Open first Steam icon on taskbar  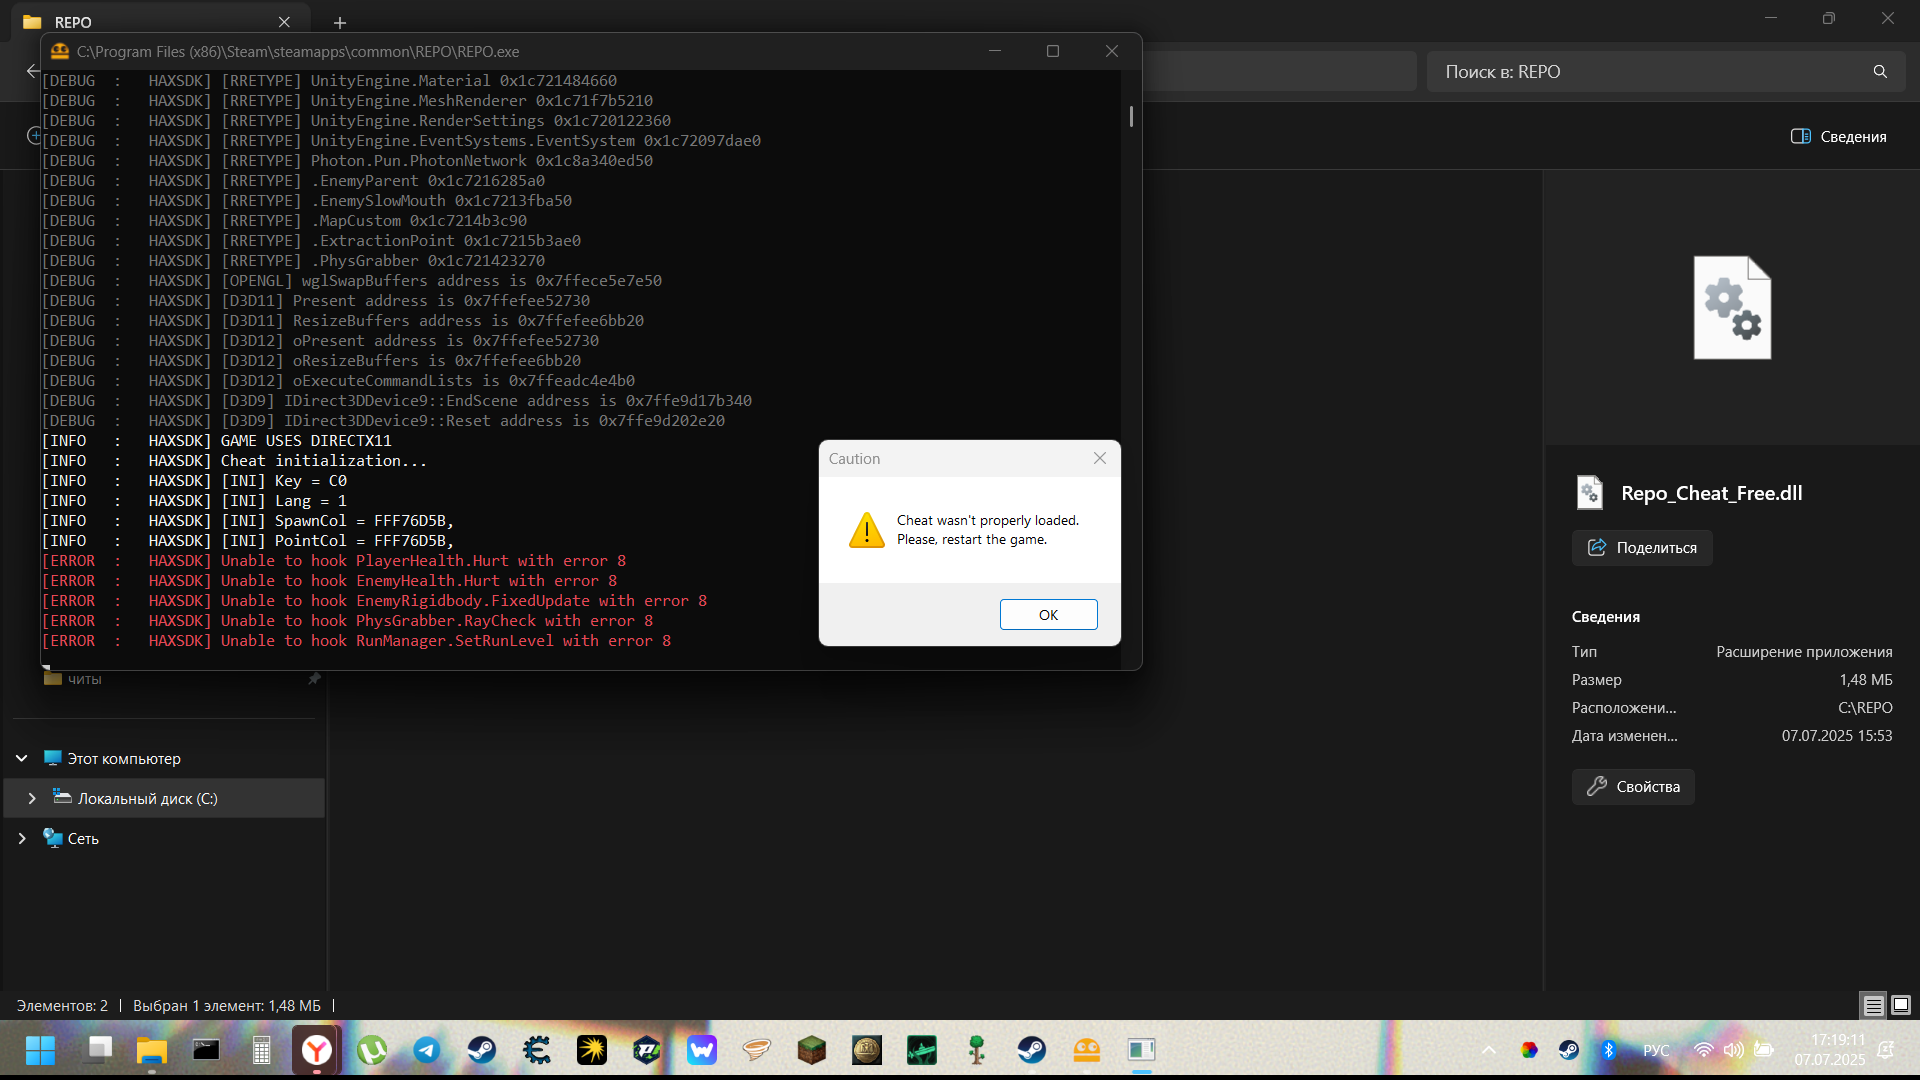[x=482, y=1050]
